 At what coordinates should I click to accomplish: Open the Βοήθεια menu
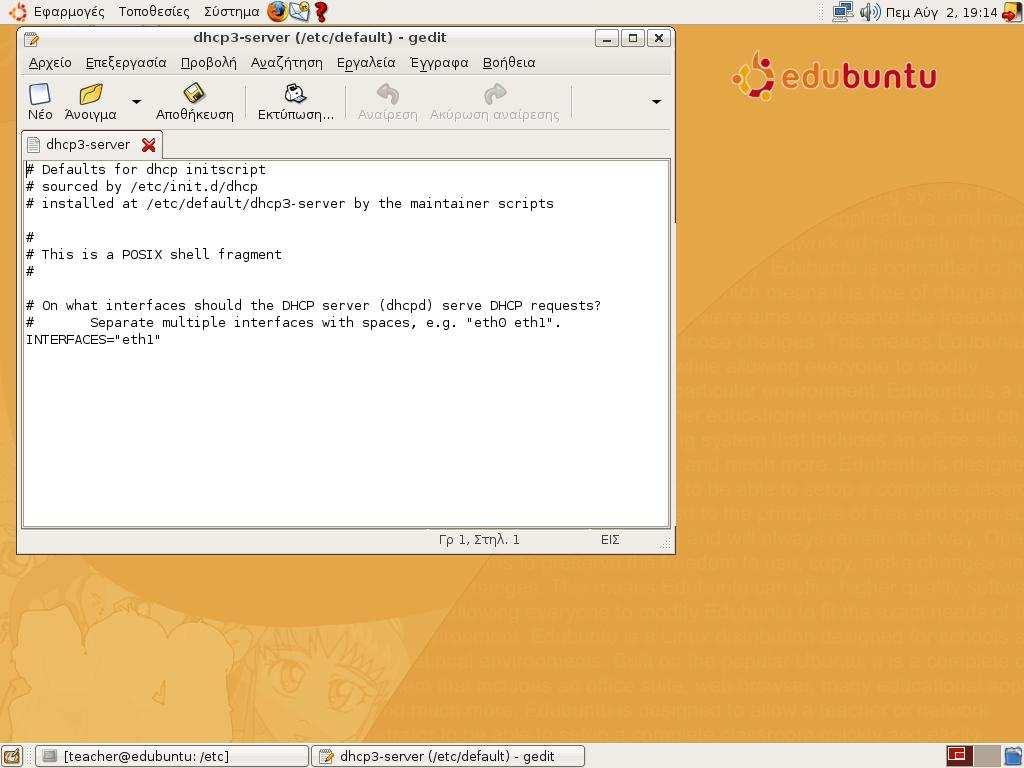coord(509,63)
